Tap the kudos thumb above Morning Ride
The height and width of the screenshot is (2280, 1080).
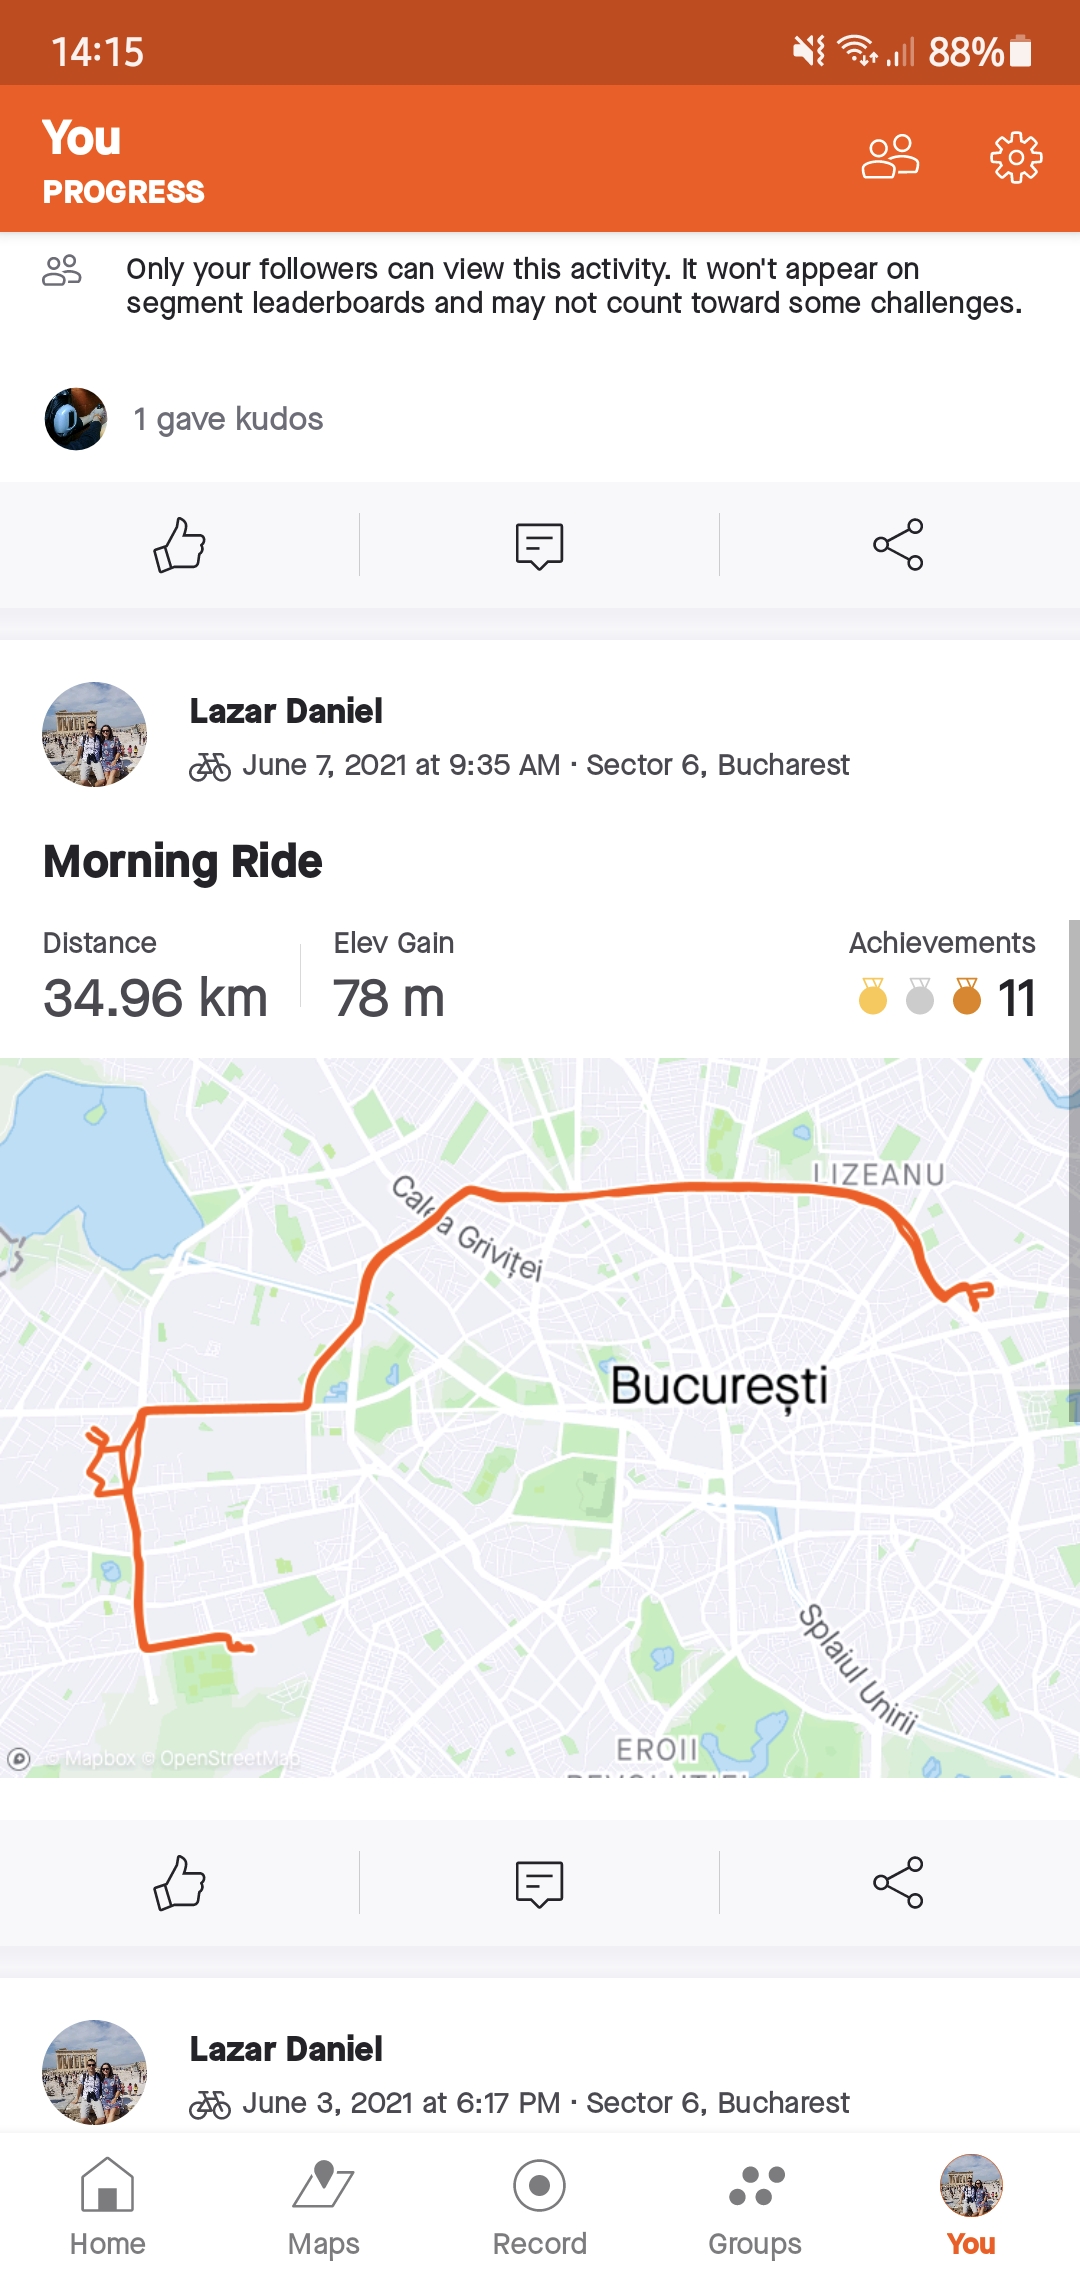coord(180,545)
